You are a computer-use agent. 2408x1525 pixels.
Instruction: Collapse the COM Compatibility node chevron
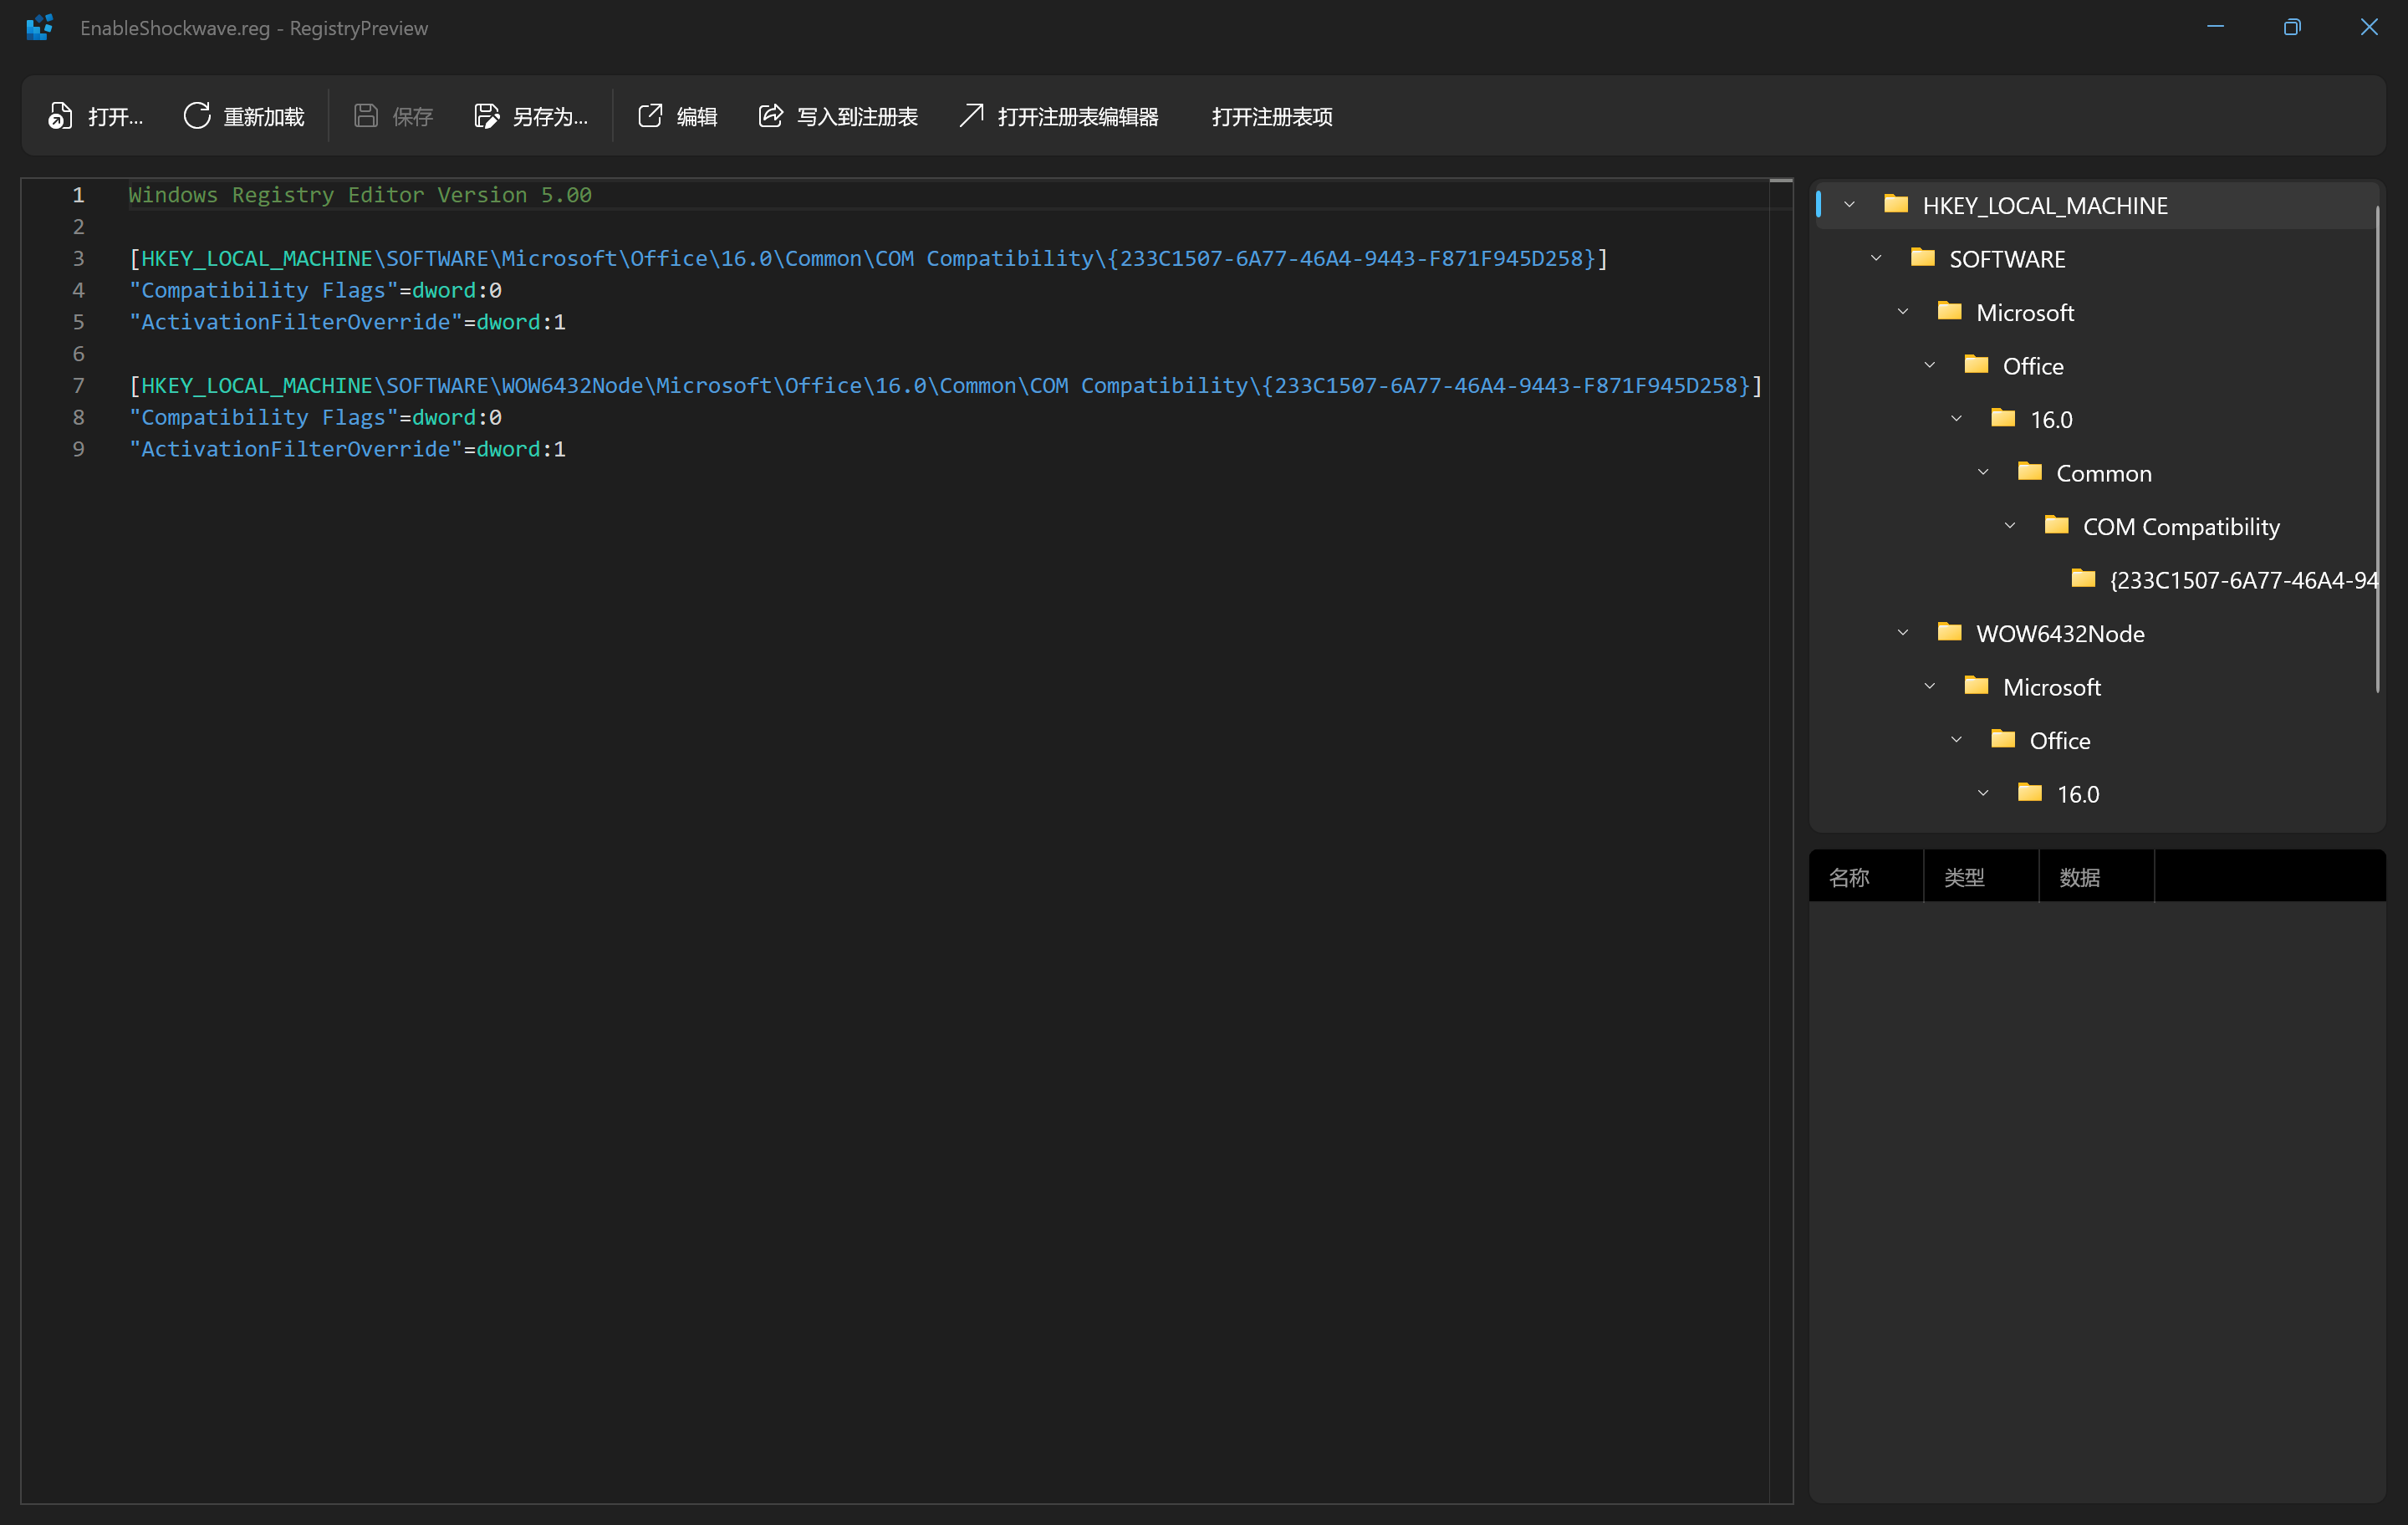pos(2010,526)
